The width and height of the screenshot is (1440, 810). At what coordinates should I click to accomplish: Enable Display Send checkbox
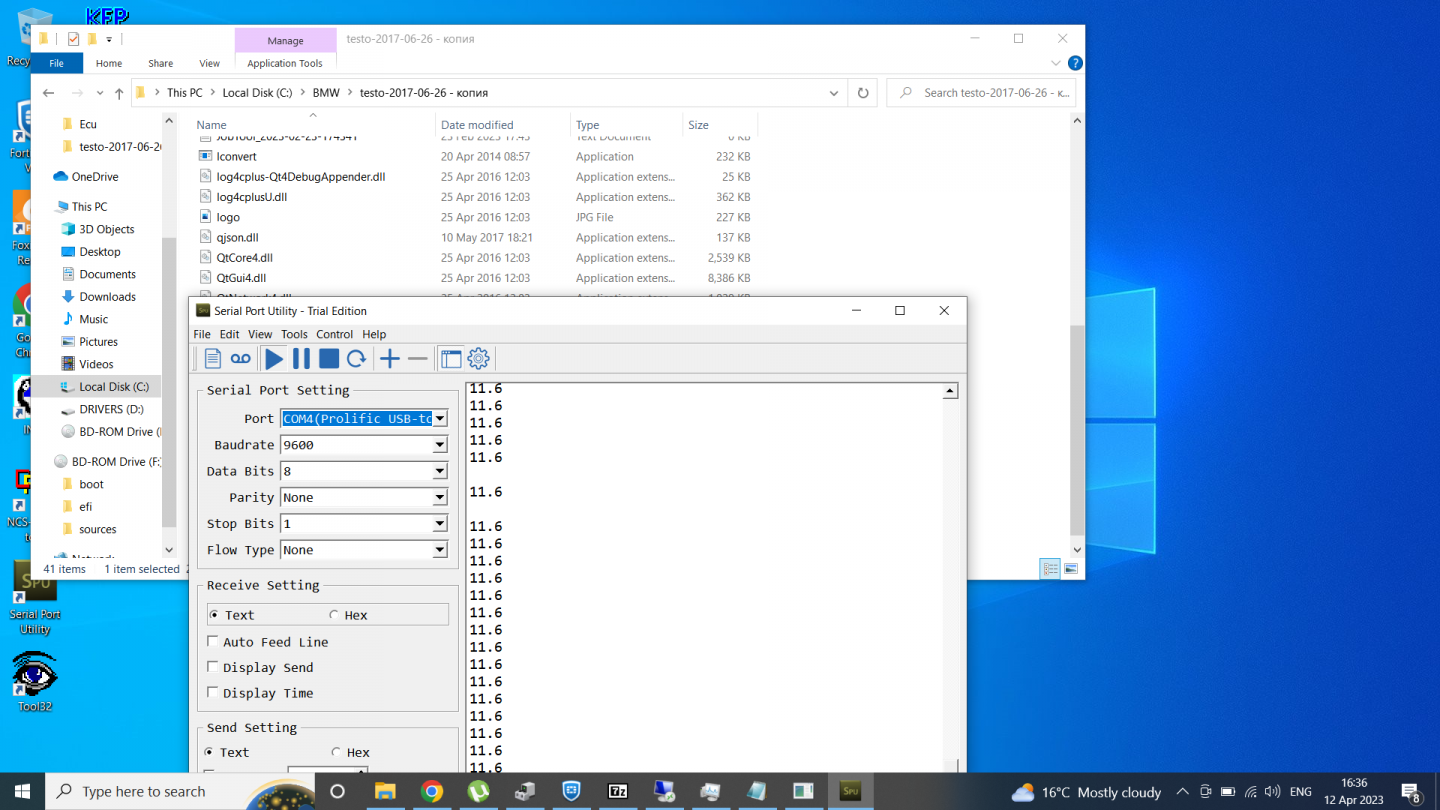coord(213,667)
